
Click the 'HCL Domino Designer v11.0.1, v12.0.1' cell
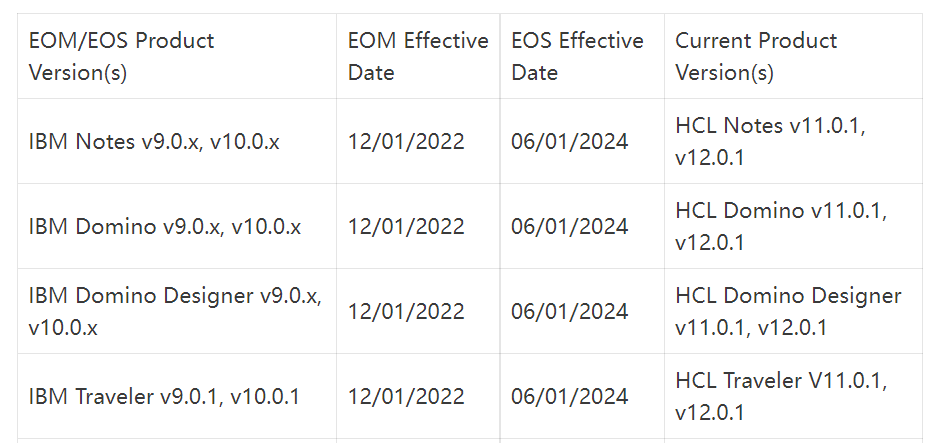pyautogui.click(x=788, y=312)
